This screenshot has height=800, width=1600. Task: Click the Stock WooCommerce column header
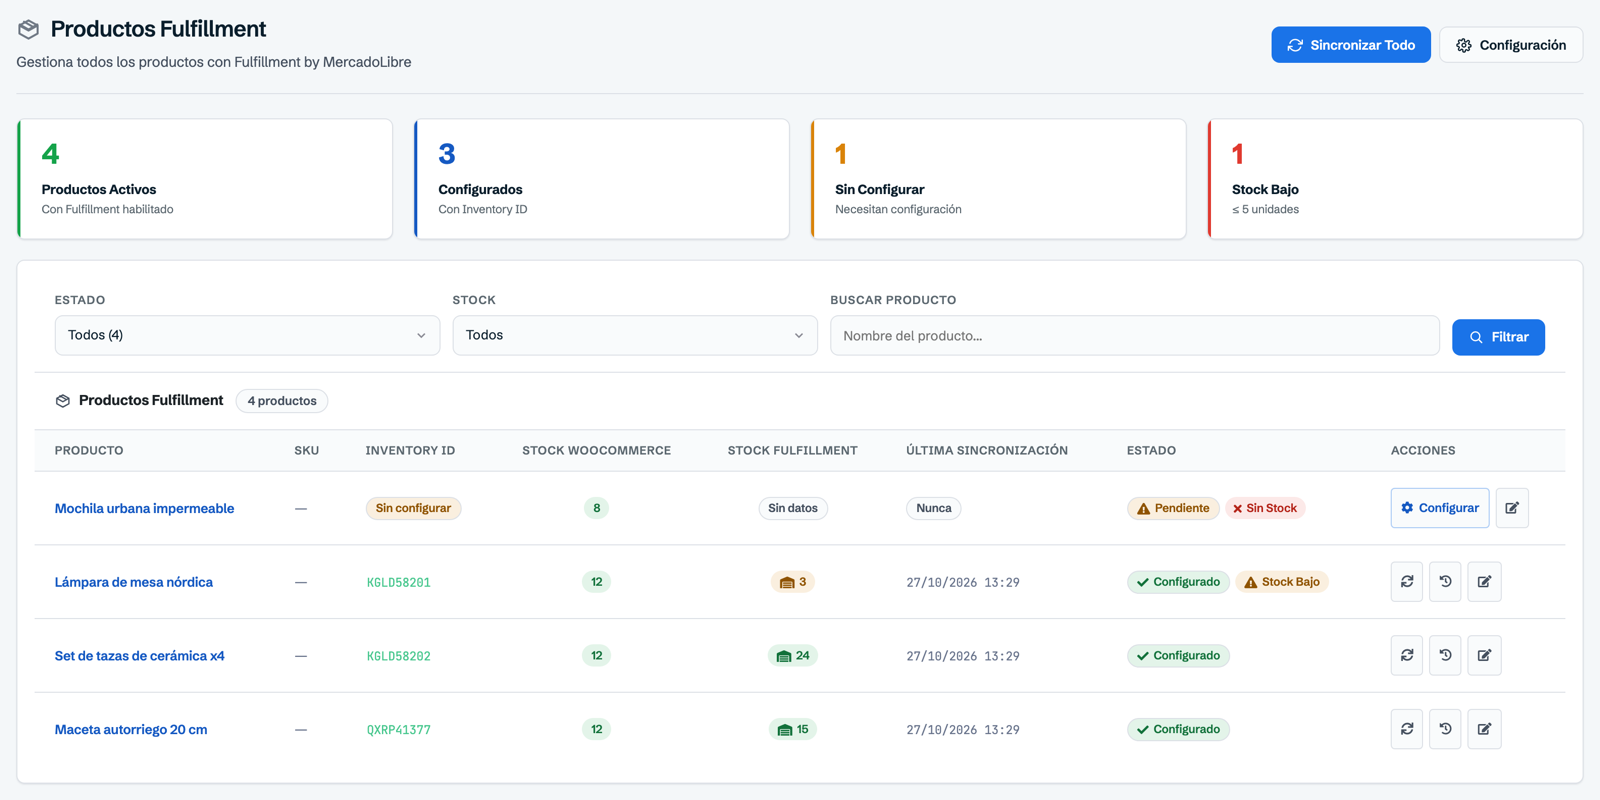pos(597,451)
